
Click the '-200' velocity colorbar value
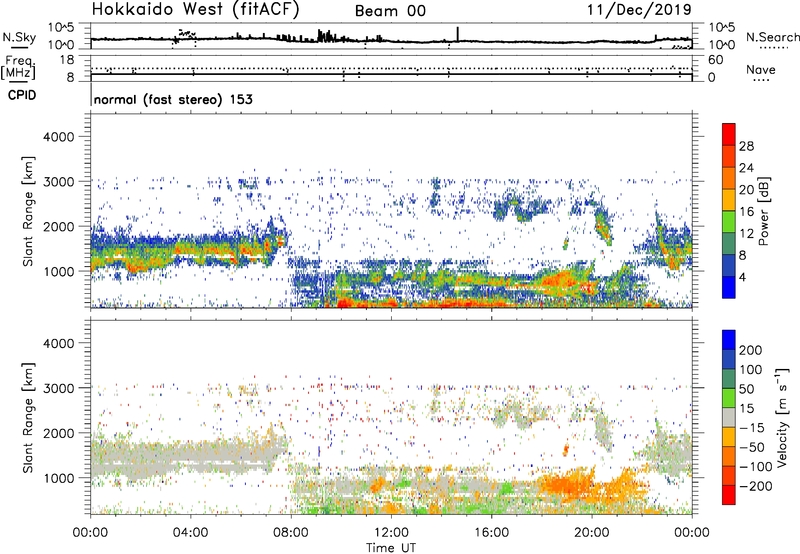[x=756, y=486]
